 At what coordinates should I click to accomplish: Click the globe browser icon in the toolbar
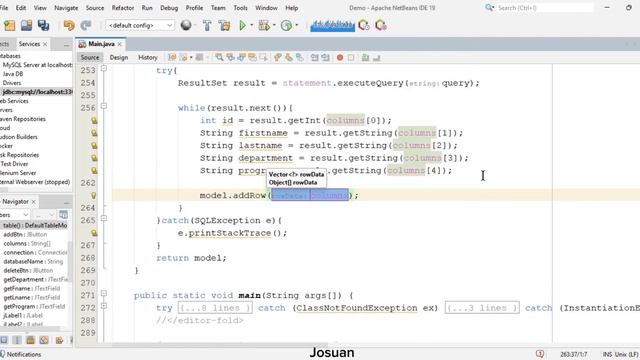click(x=186, y=25)
